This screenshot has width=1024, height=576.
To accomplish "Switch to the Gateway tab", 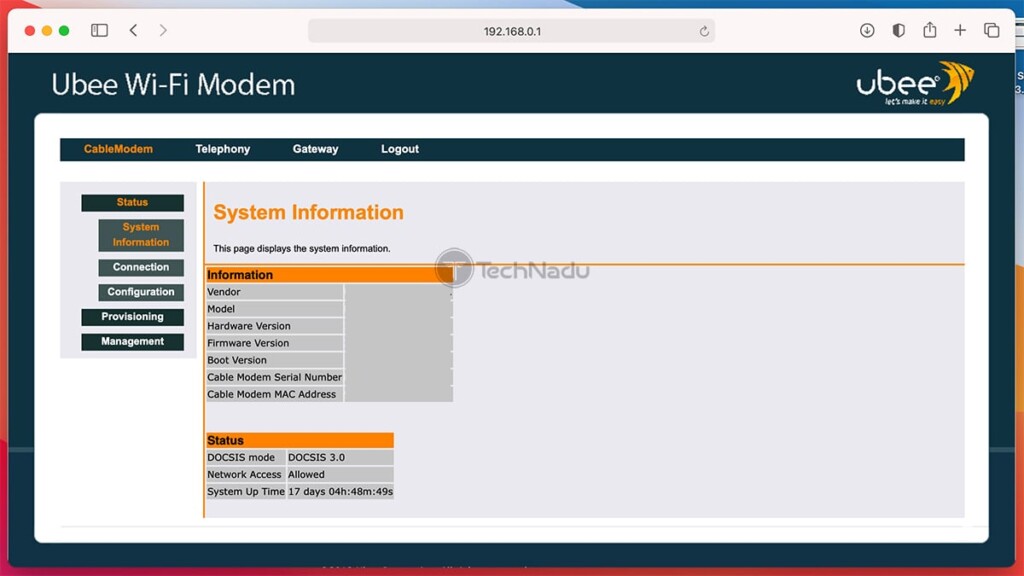I will click(x=315, y=149).
